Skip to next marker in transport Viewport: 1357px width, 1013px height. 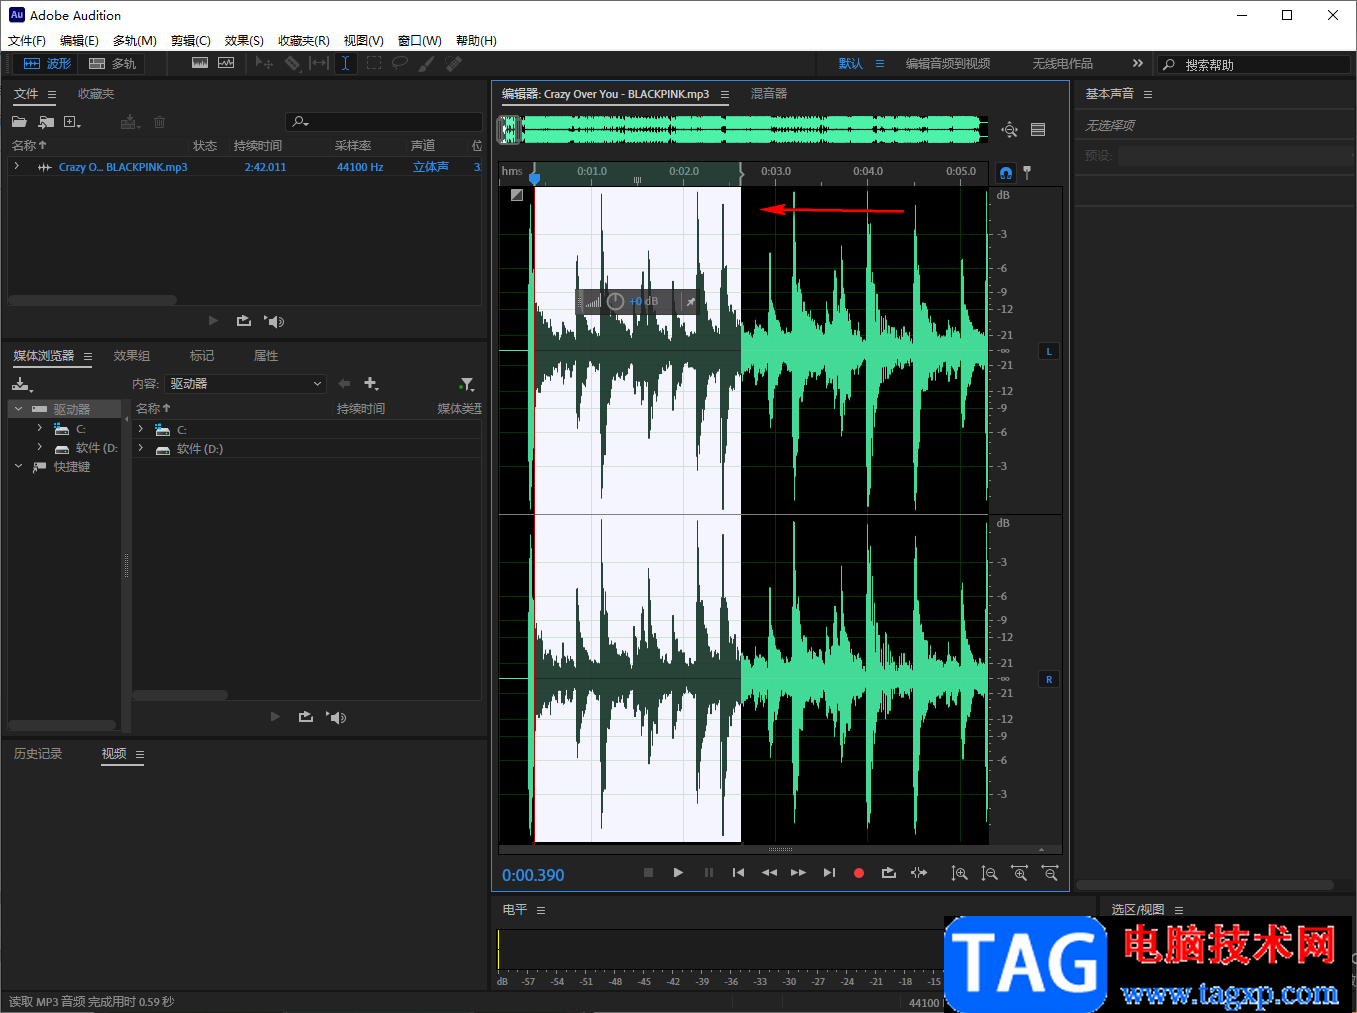coord(829,873)
